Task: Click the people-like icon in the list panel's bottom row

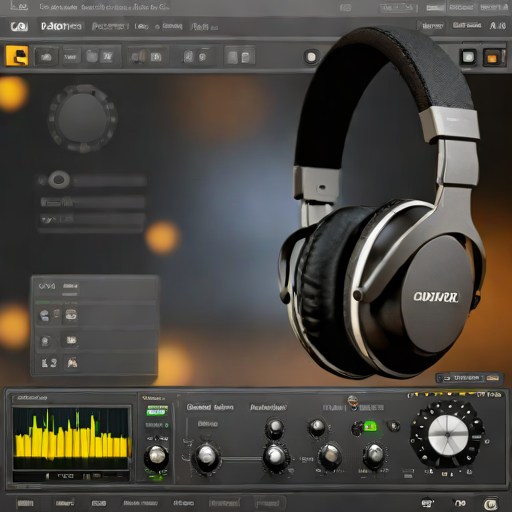Action: (72, 362)
